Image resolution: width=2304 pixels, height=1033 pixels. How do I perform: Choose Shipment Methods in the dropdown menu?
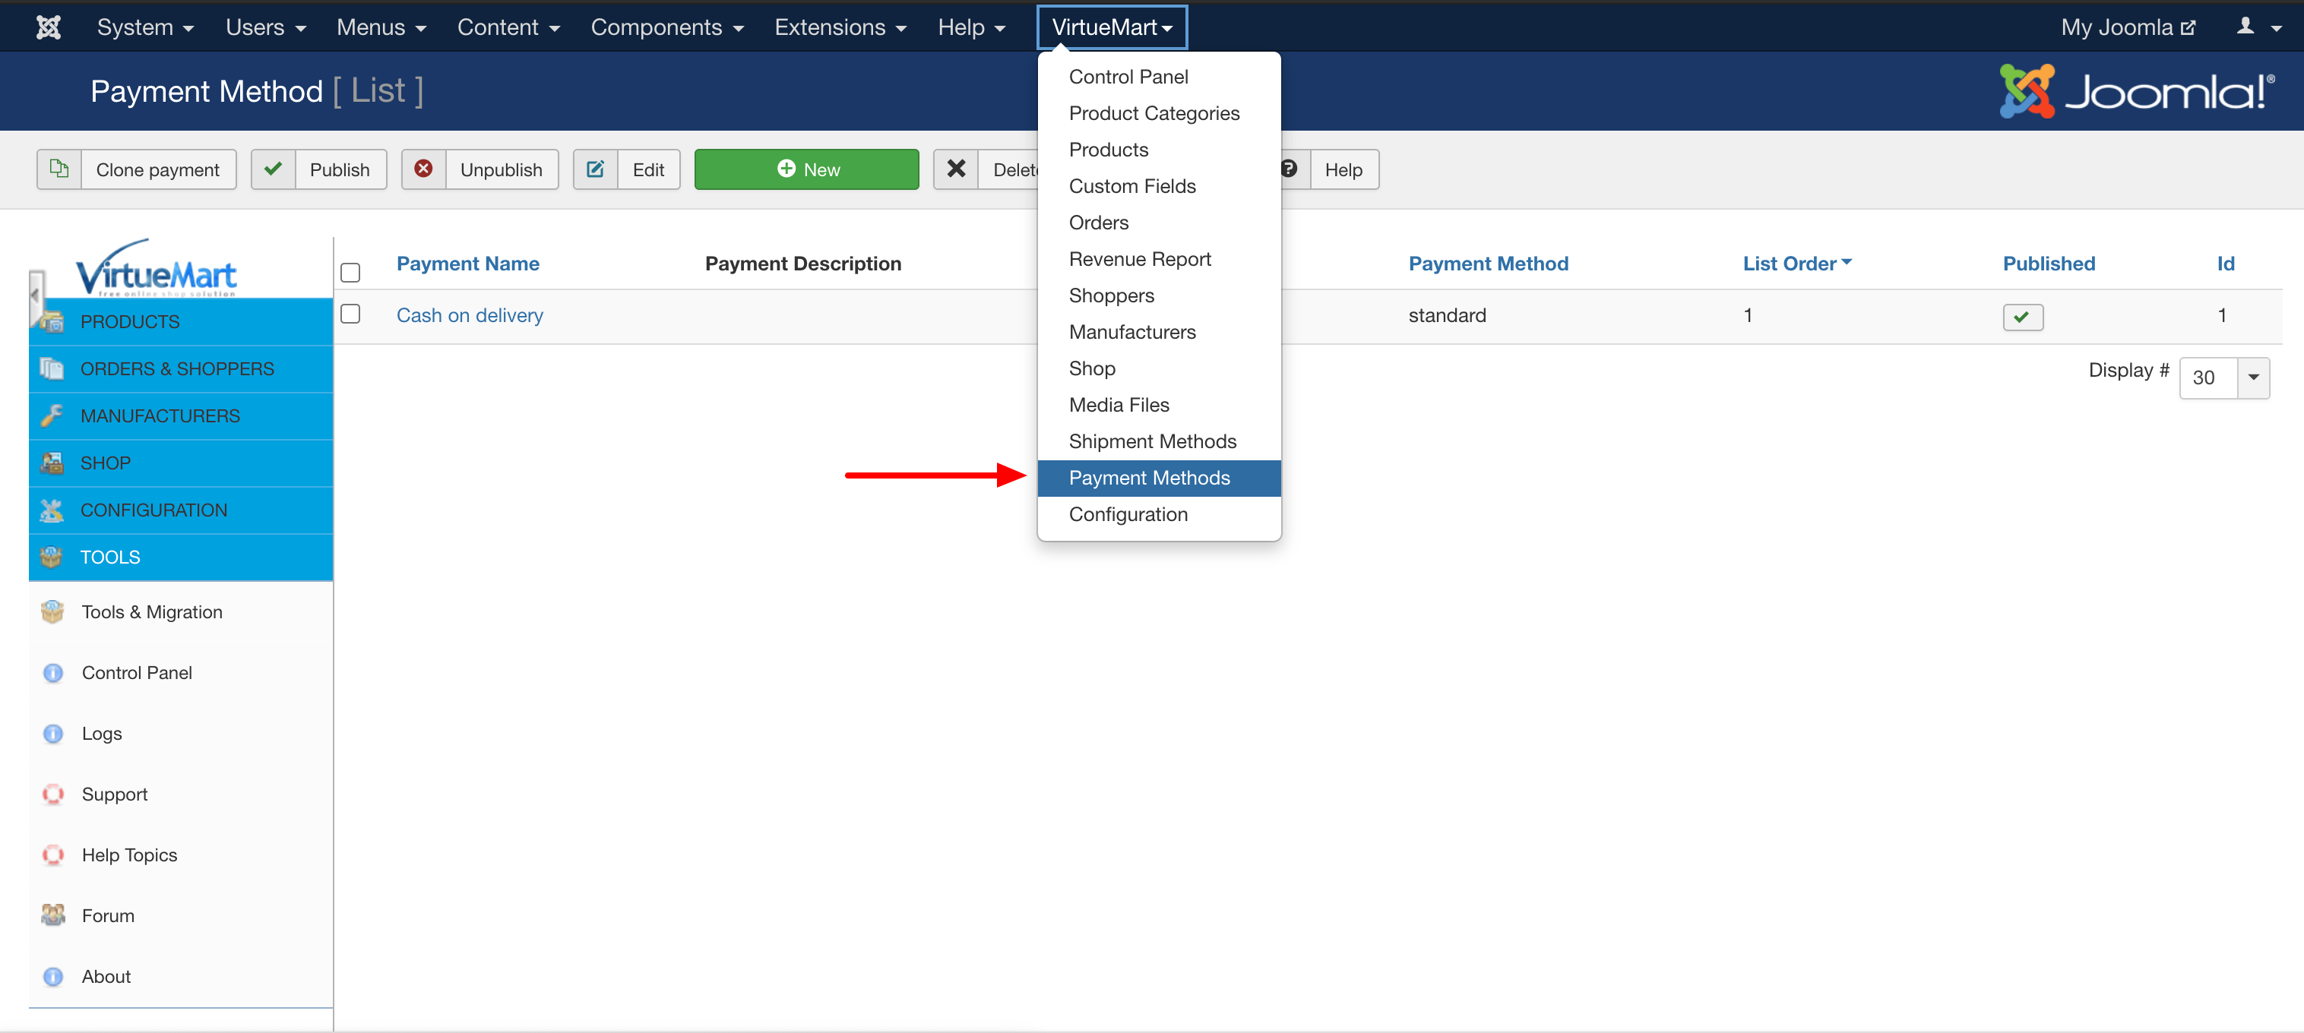1152,441
